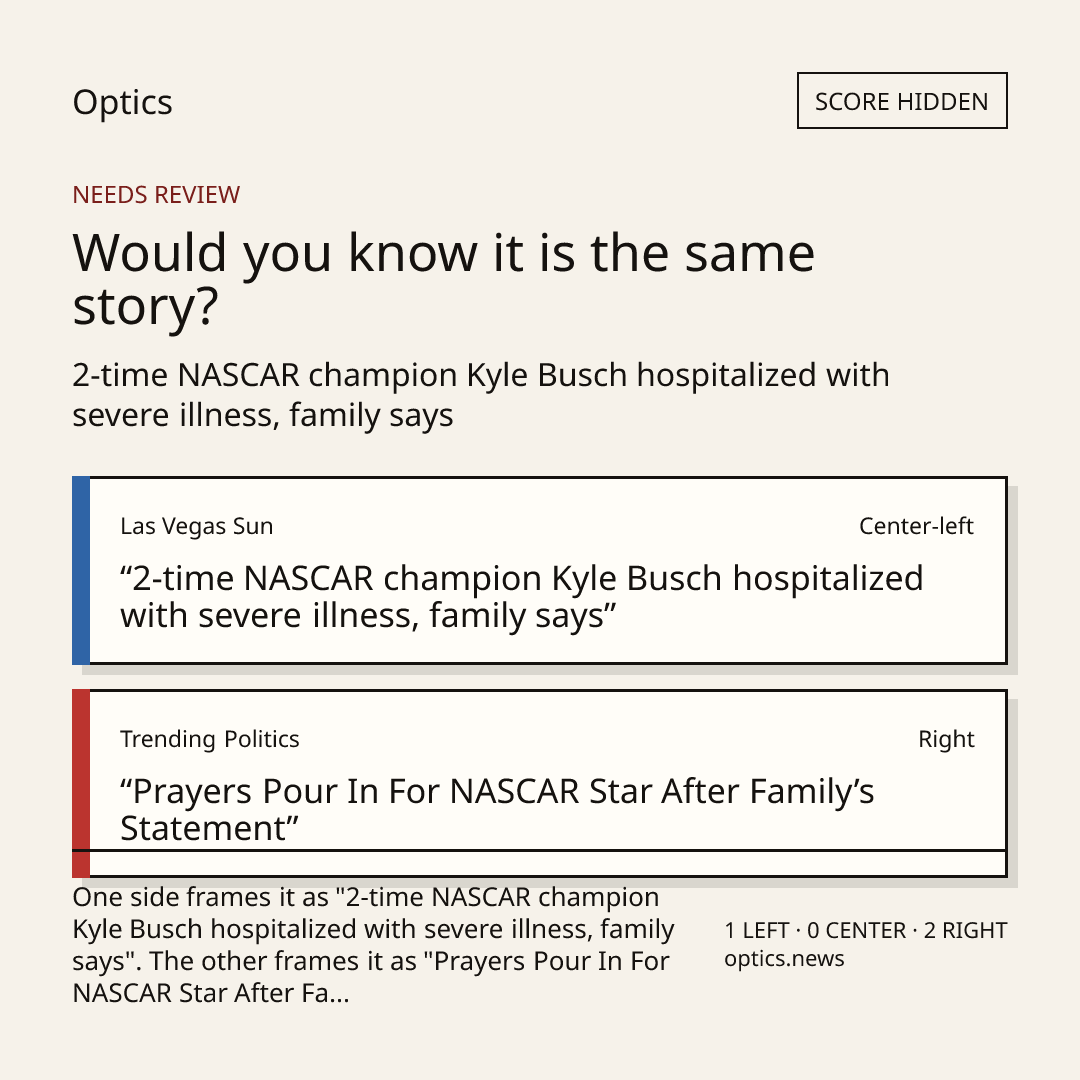The width and height of the screenshot is (1080, 1080).
Task: Click the blue bias stripe
Action: click(81, 570)
